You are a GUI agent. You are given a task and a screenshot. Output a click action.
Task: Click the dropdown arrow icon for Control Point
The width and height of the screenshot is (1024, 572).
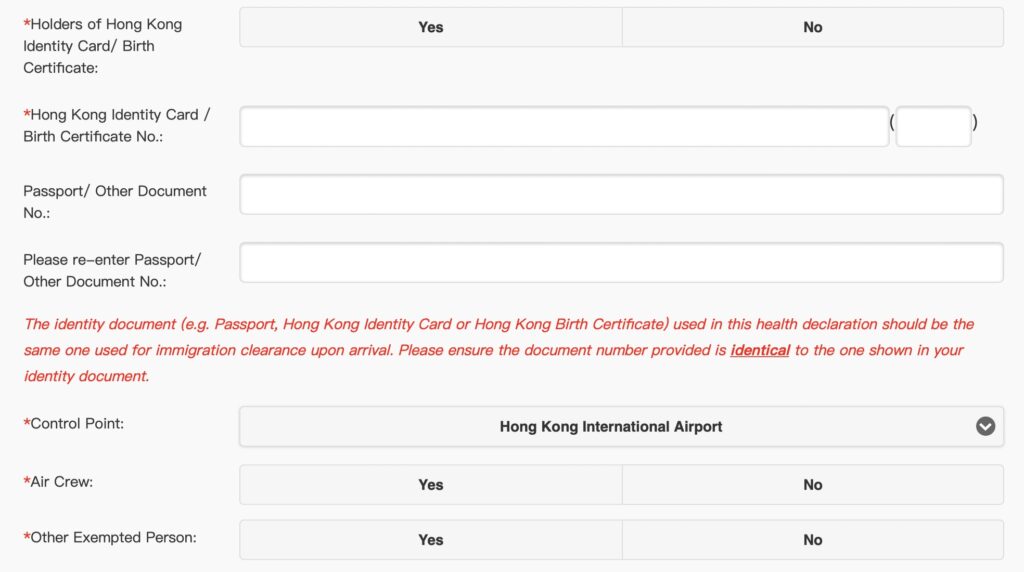click(985, 426)
